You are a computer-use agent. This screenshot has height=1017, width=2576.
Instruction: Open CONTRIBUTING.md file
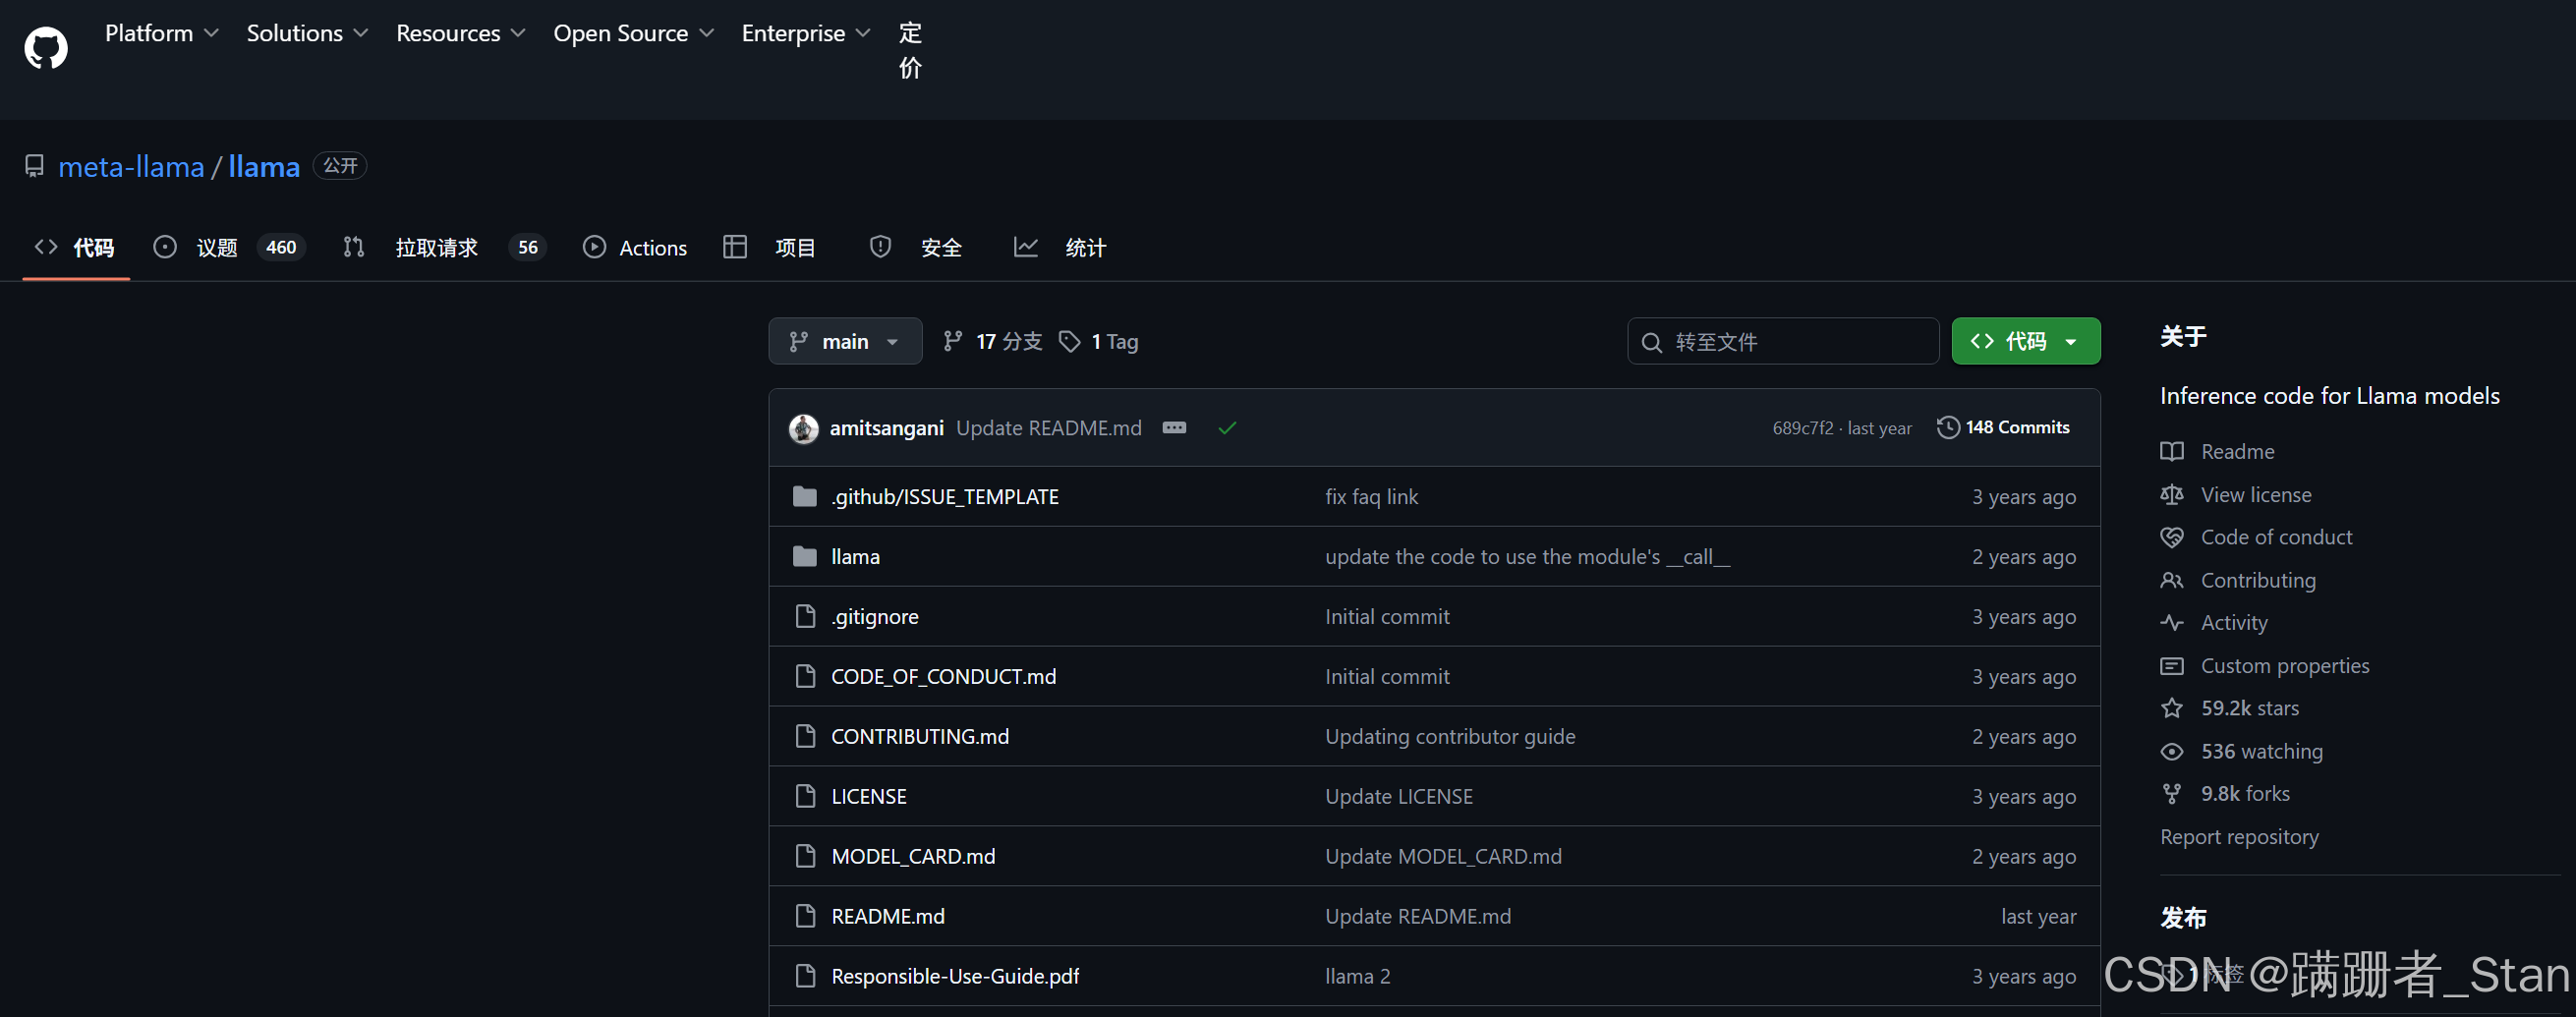point(919,737)
